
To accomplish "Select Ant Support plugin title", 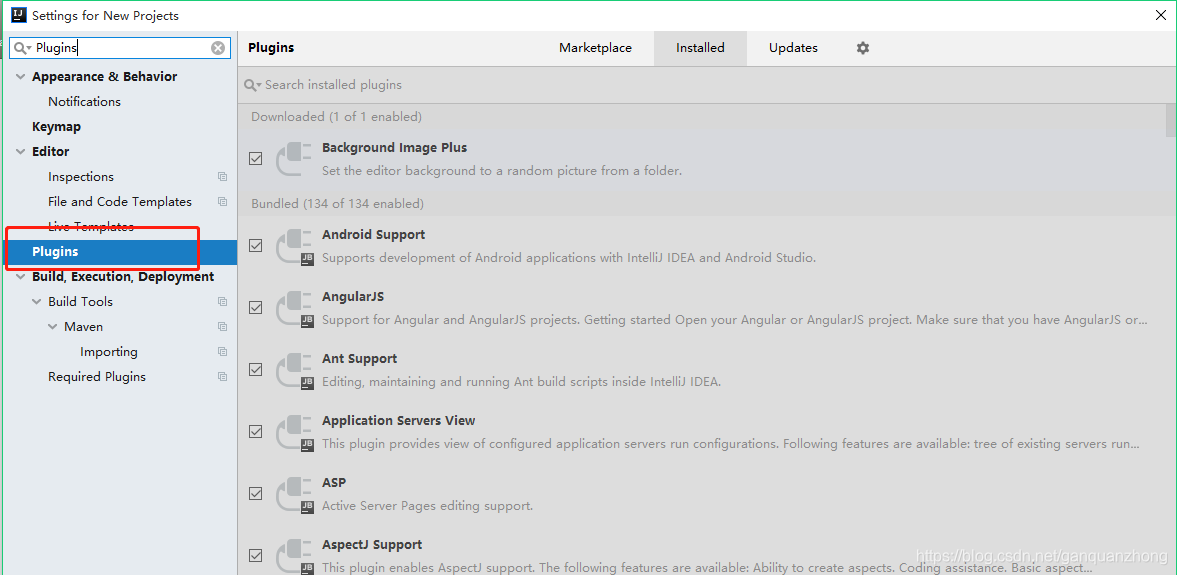I will [360, 359].
